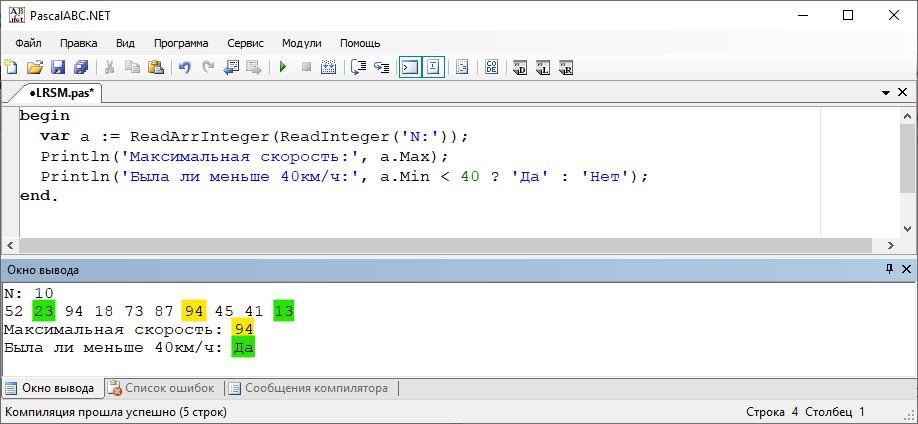
Task: Click the editor vertical scrollbar thumb
Action: [x=907, y=158]
